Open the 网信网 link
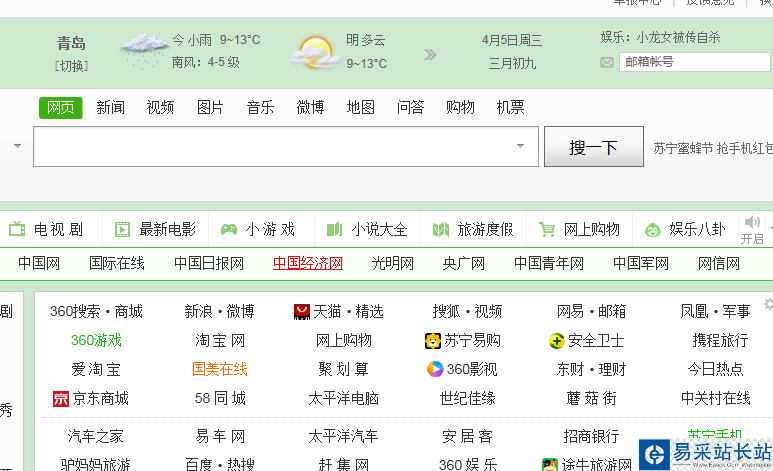The width and height of the screenshot is (773, 471). (x=719, y=263)
